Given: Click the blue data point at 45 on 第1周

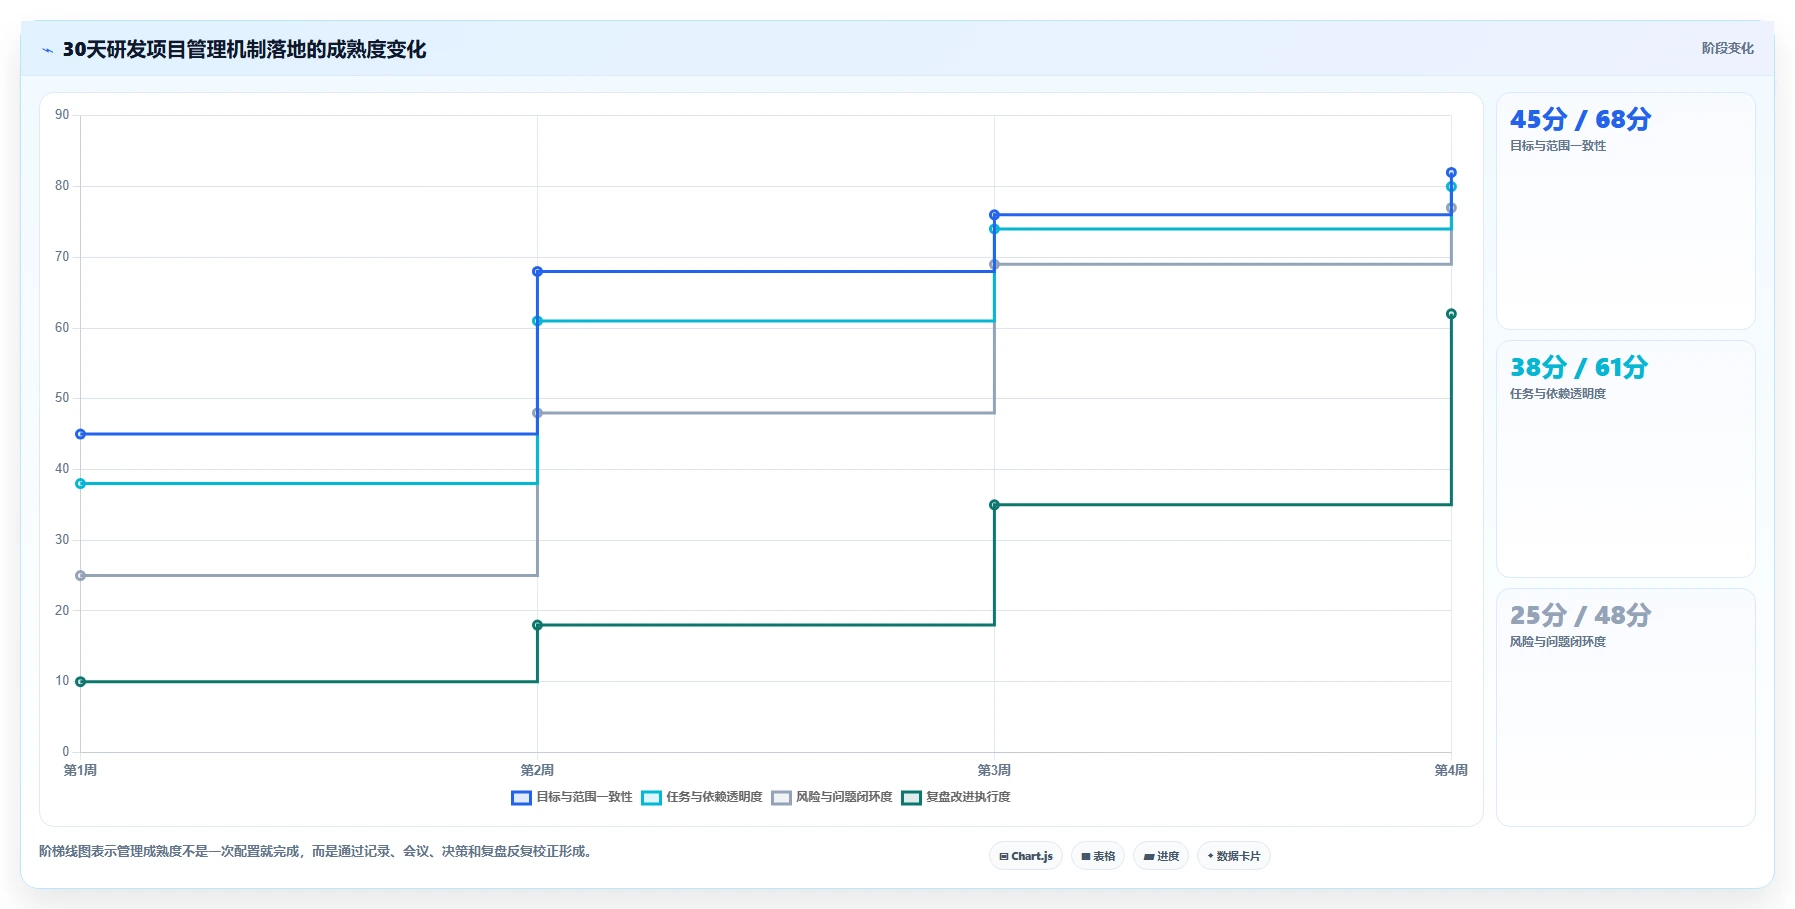Looking at the screenshot, I should click(81, 434).
